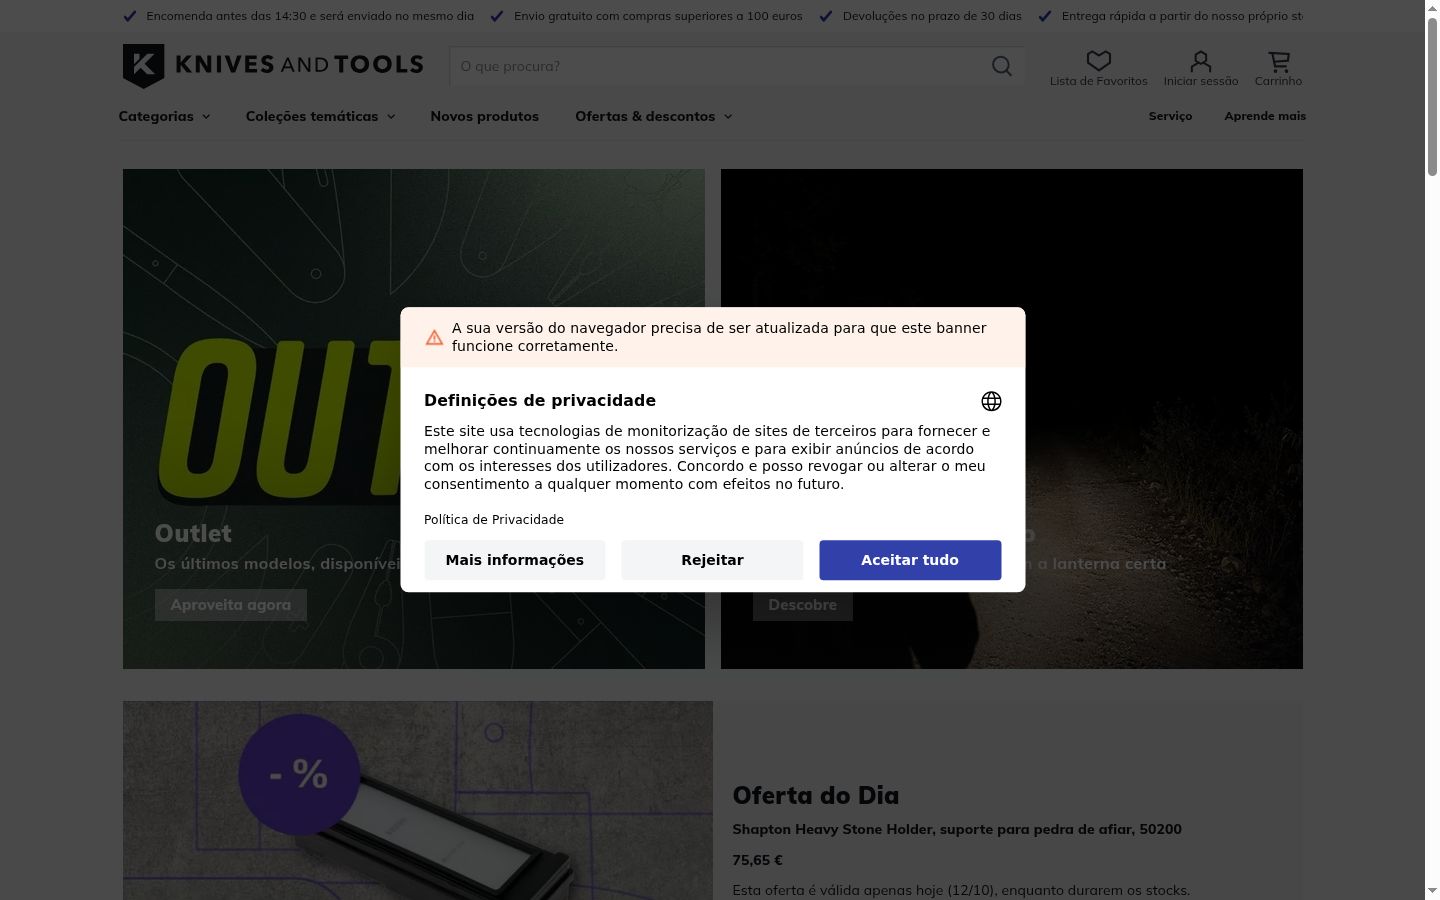Image resolution: width=1440 pixels, height=900 pixels.
Task: Expand the Coleções temáticas menu
Action: tap(320, 116)
